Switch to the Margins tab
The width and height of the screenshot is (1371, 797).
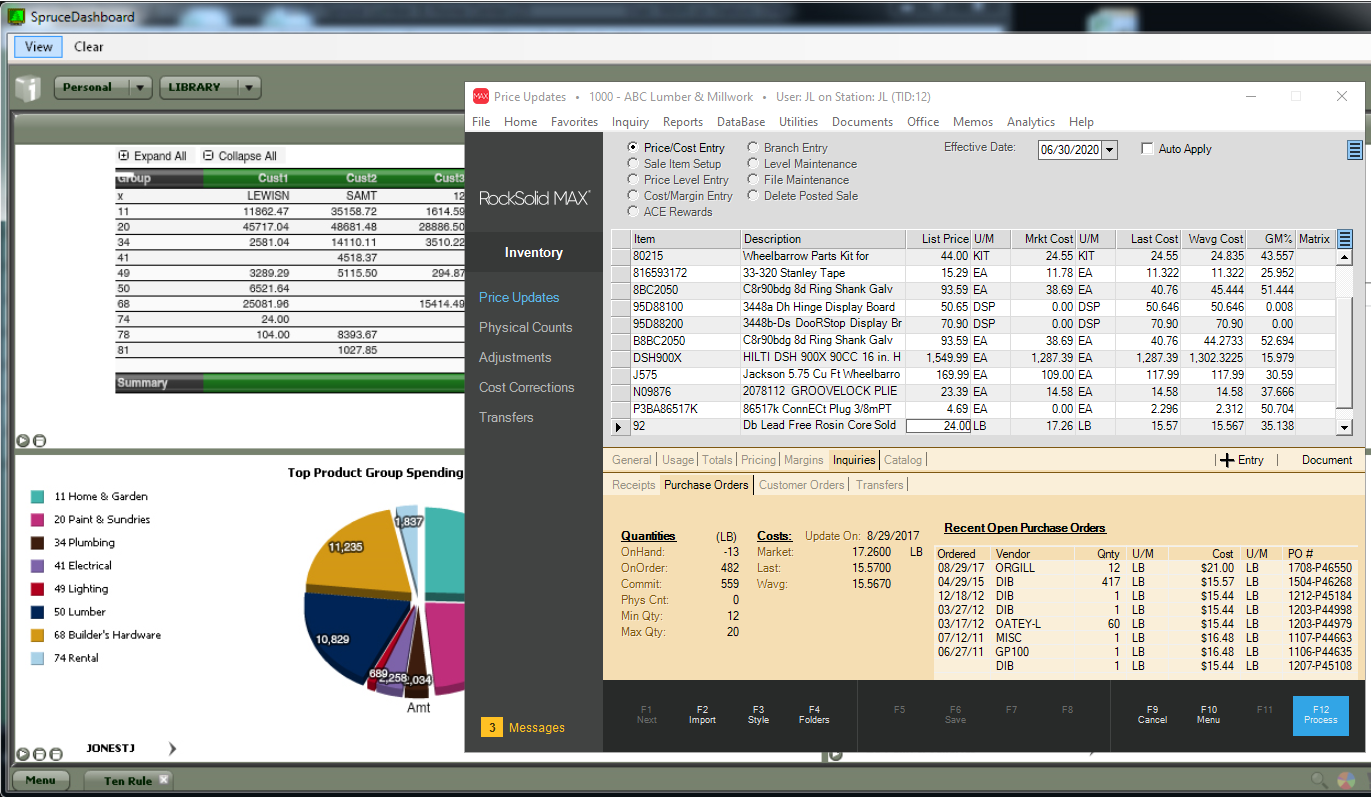click(804, 460)
